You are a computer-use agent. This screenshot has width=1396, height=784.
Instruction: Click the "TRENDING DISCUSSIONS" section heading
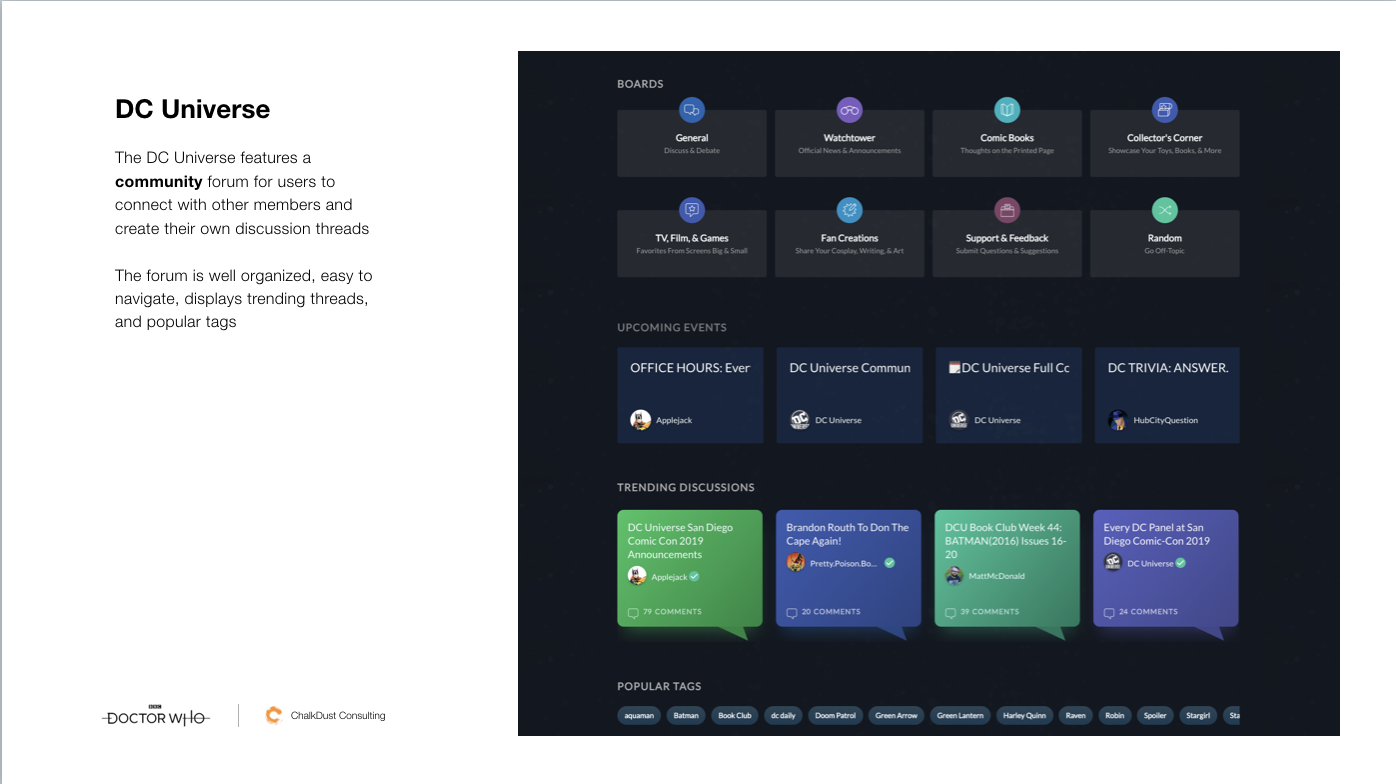686,488
